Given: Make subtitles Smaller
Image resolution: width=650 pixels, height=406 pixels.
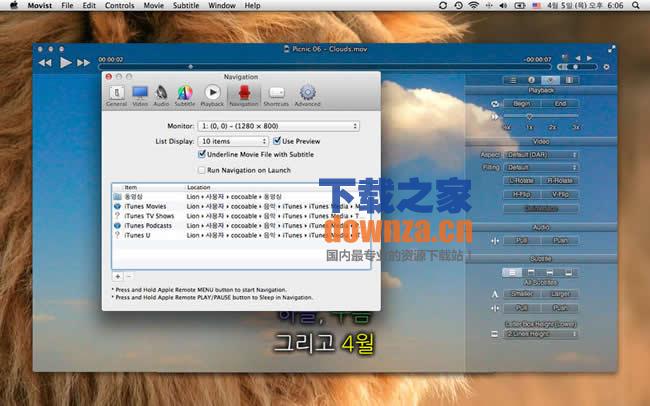Looking at the screenshot, I should click(521, 294).
